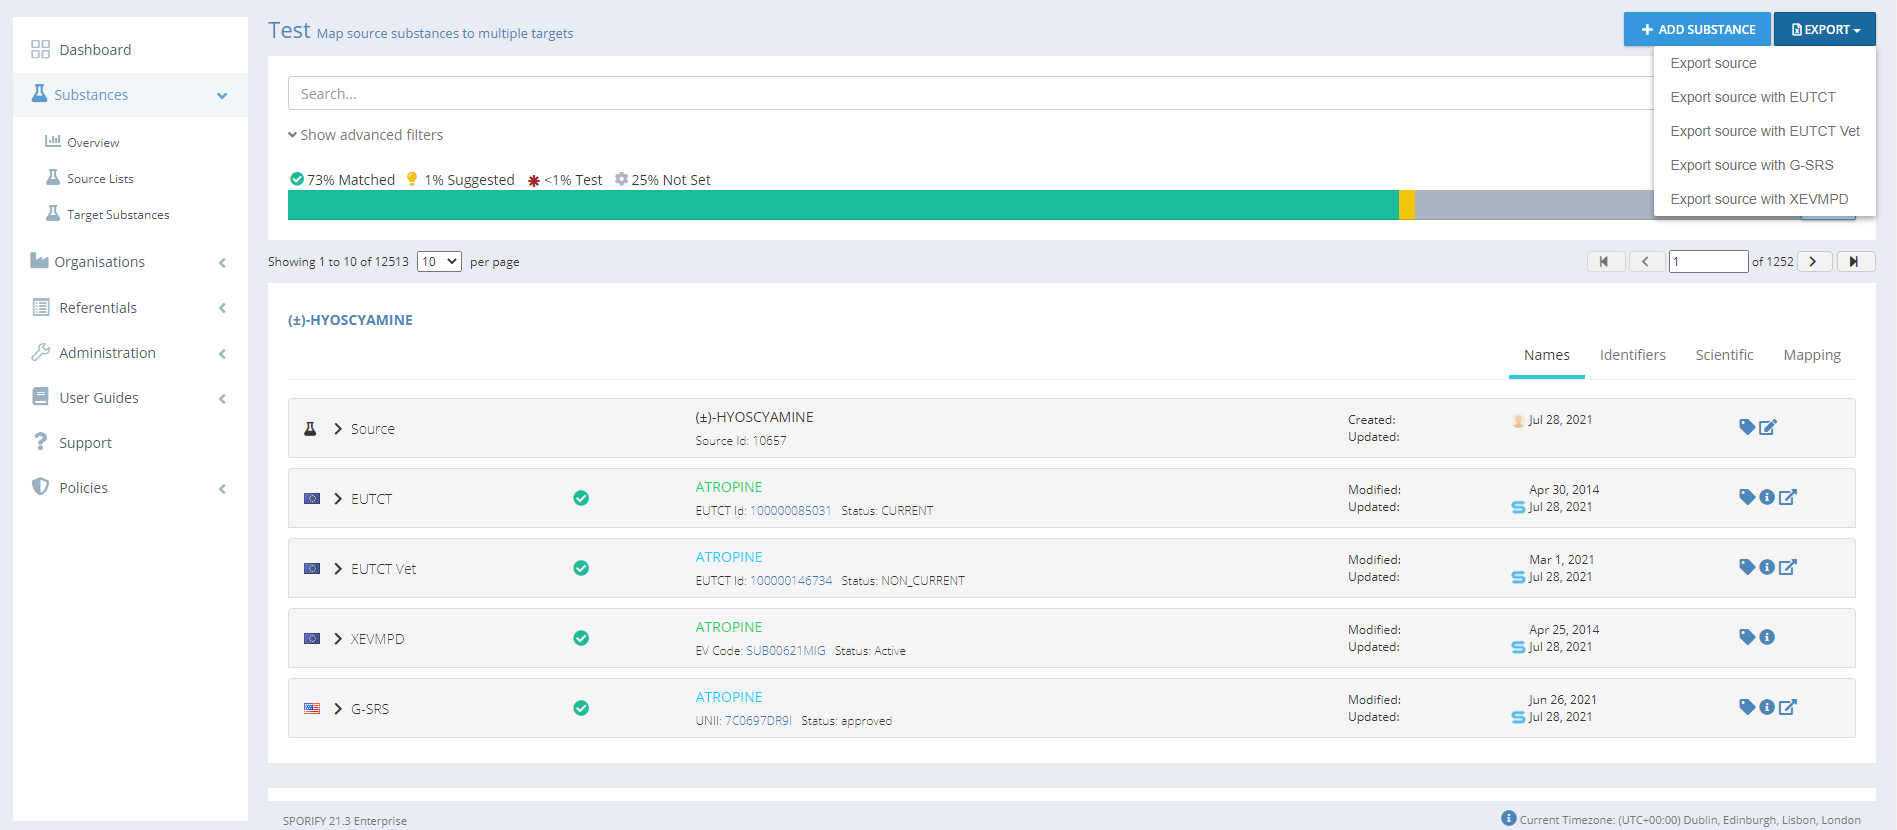This screenshot has width=1897, height=830.
Task: Click the matched checkmark in the G-SRS row
Action: 581,708
